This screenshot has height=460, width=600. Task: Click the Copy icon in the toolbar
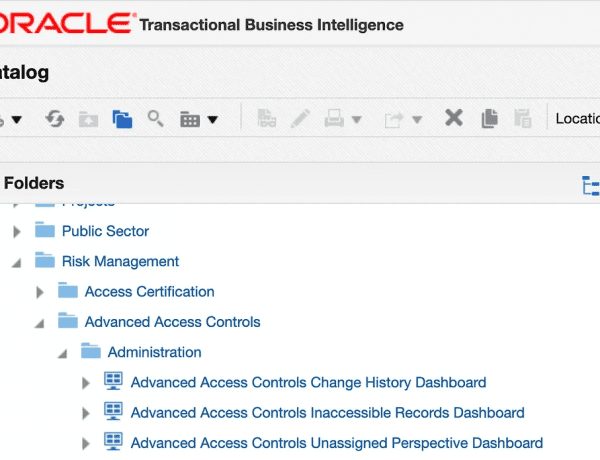coord(489,118)
